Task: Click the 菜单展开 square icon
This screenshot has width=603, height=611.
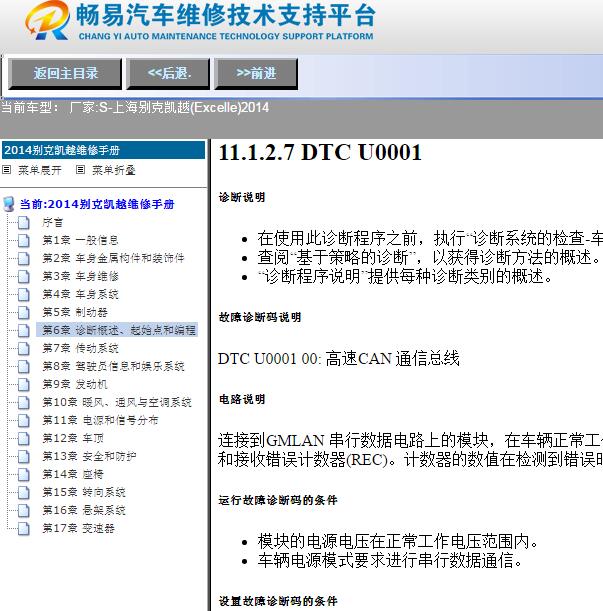Action: click(x=7, y=170)
